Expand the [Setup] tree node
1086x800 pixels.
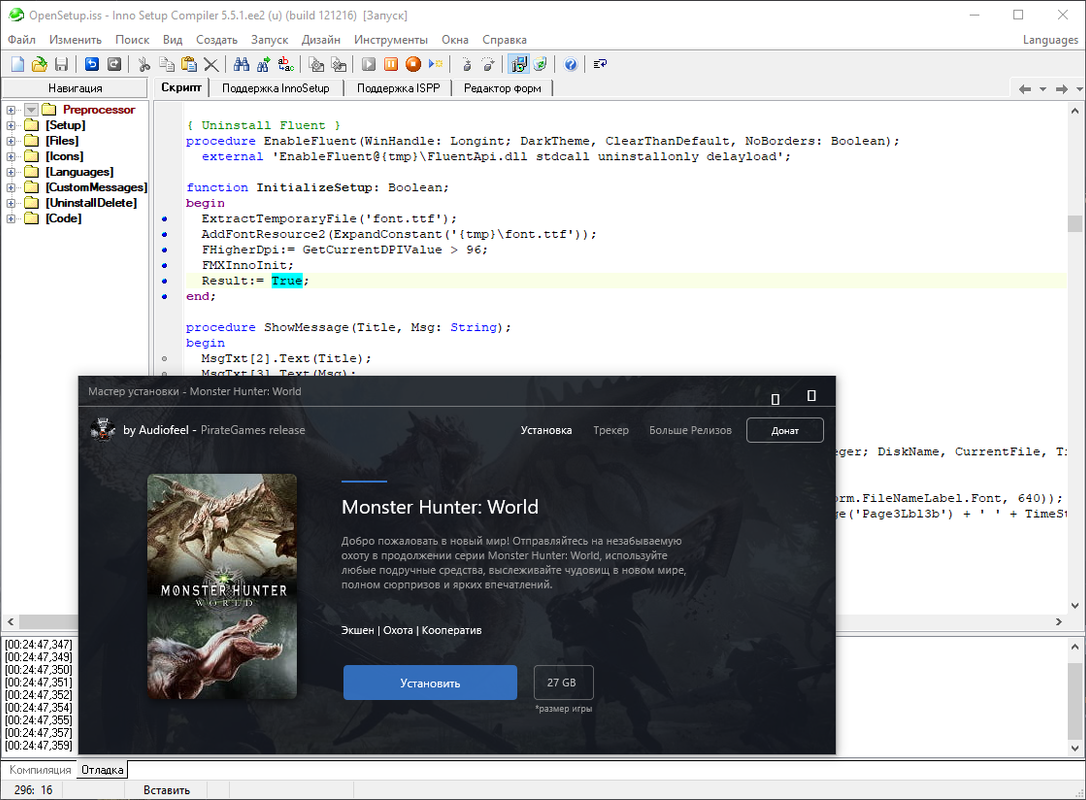pyautogui.click(x=11, y=125)
